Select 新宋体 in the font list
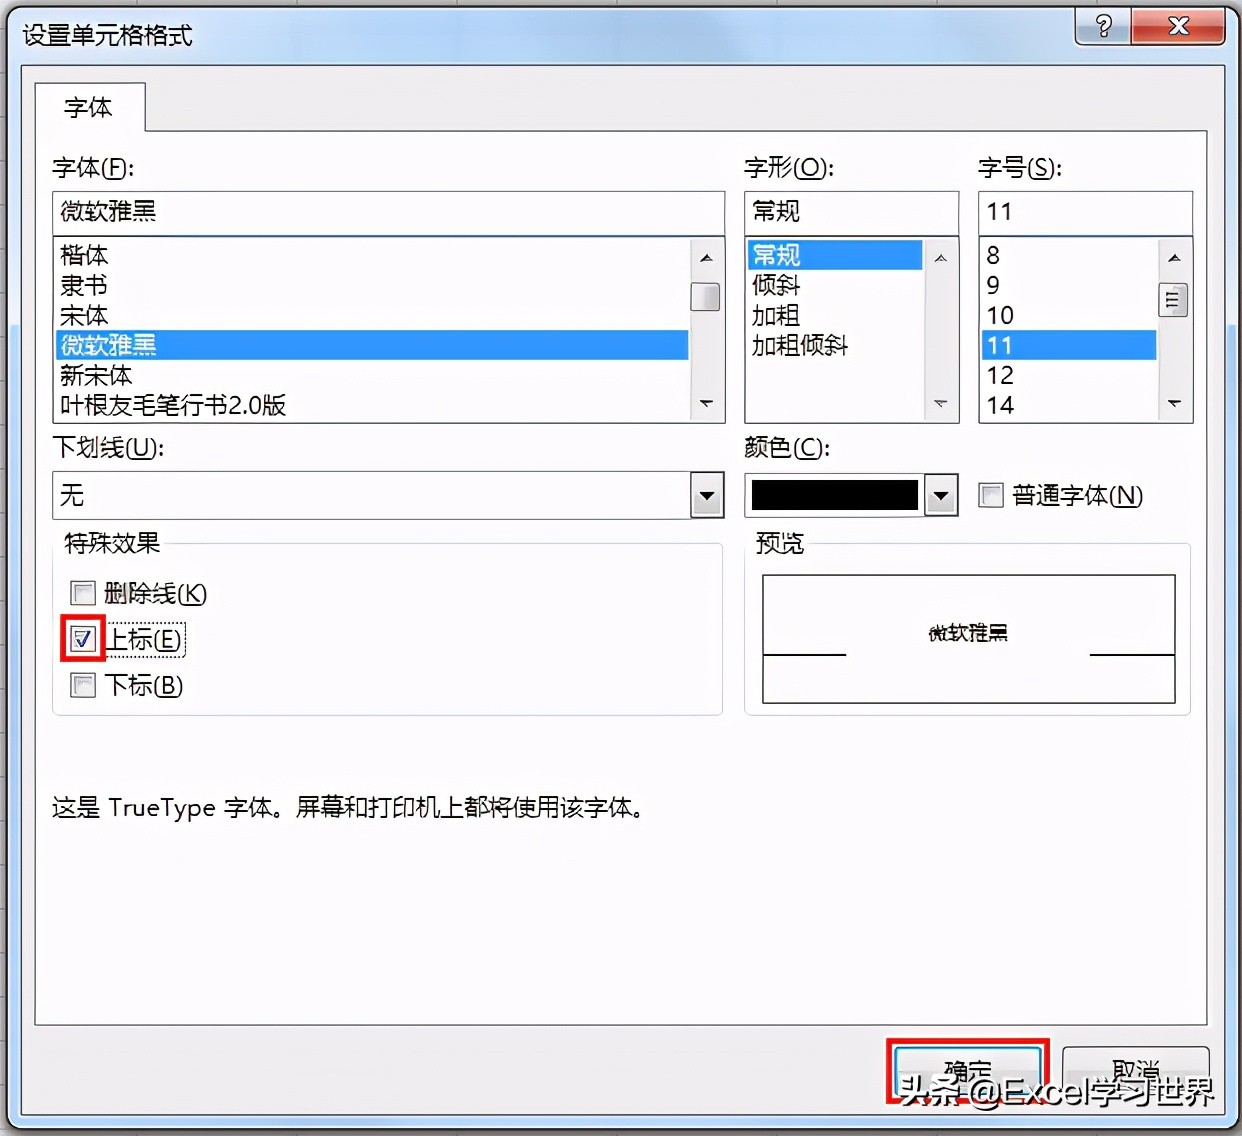1242x1136 pixels. click(x=372, y=375)
